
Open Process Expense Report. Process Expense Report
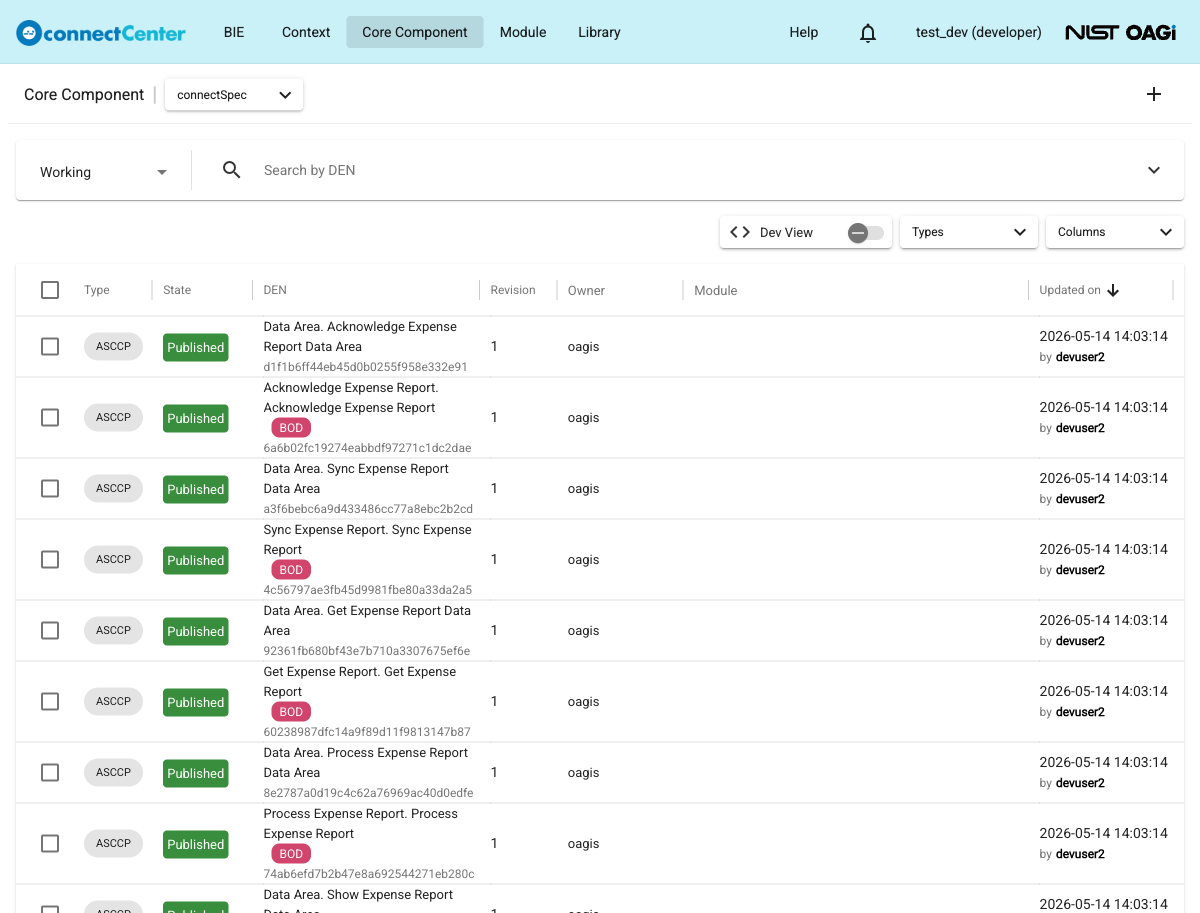click(360, 823)
